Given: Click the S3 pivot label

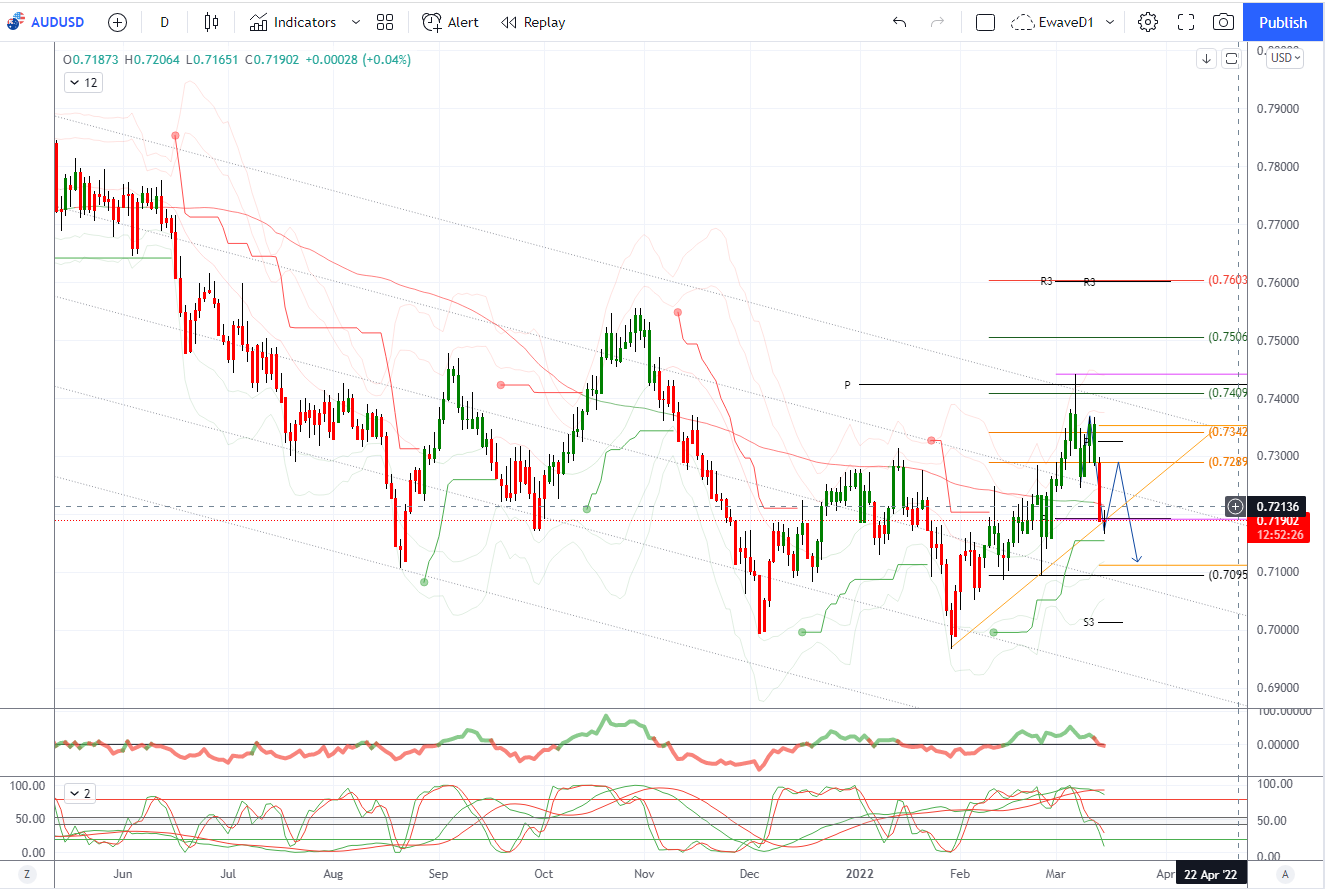Looking at the screenshot, I should point(1089,622).
